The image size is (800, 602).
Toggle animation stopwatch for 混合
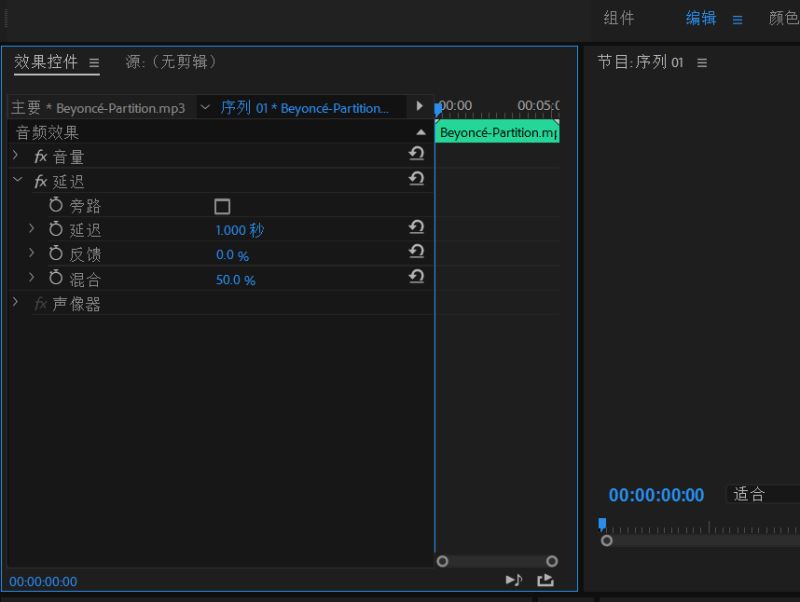coord(56,279)
